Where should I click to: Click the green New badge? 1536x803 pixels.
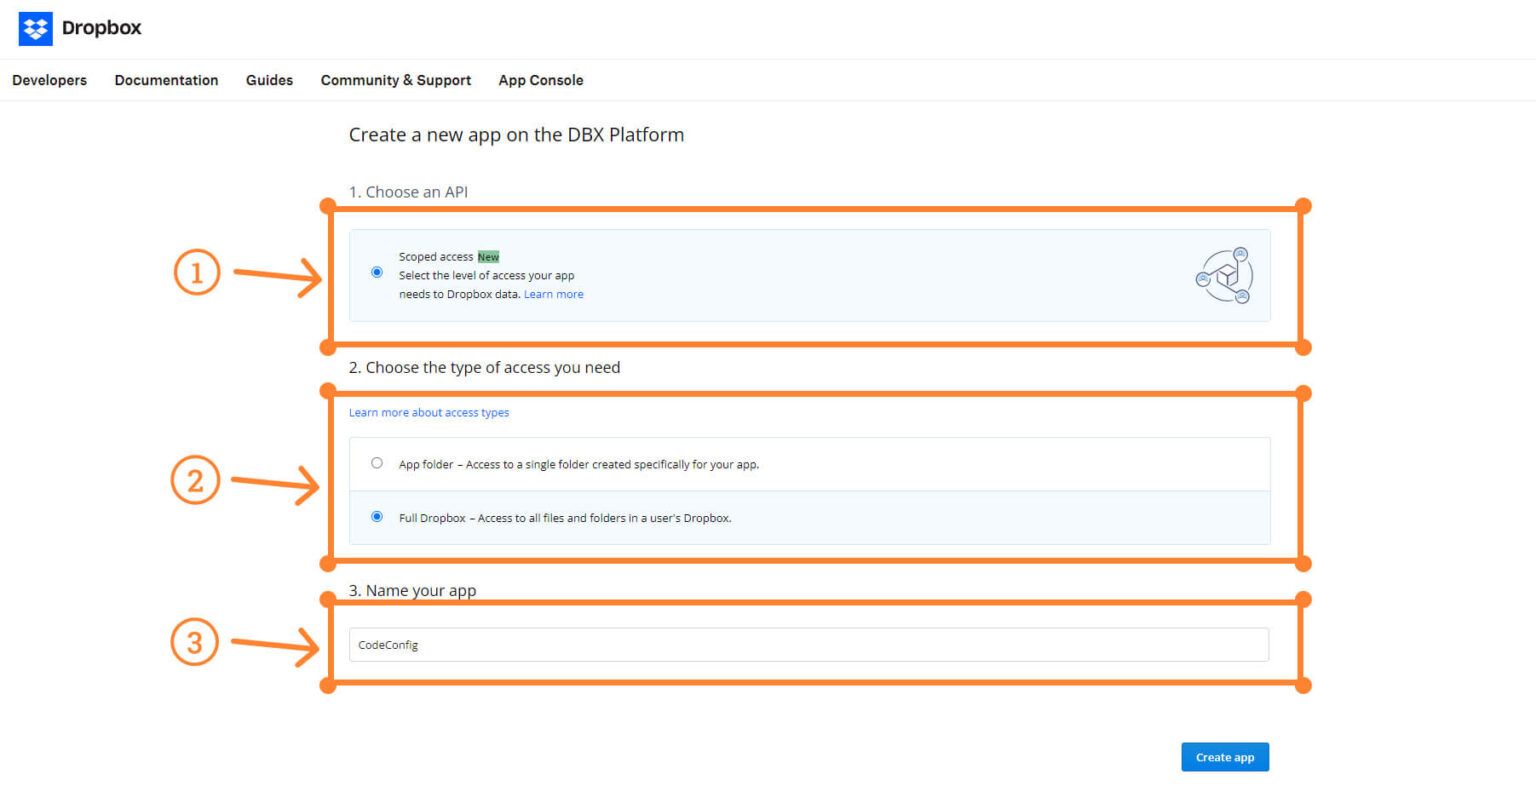click(488, 257)
